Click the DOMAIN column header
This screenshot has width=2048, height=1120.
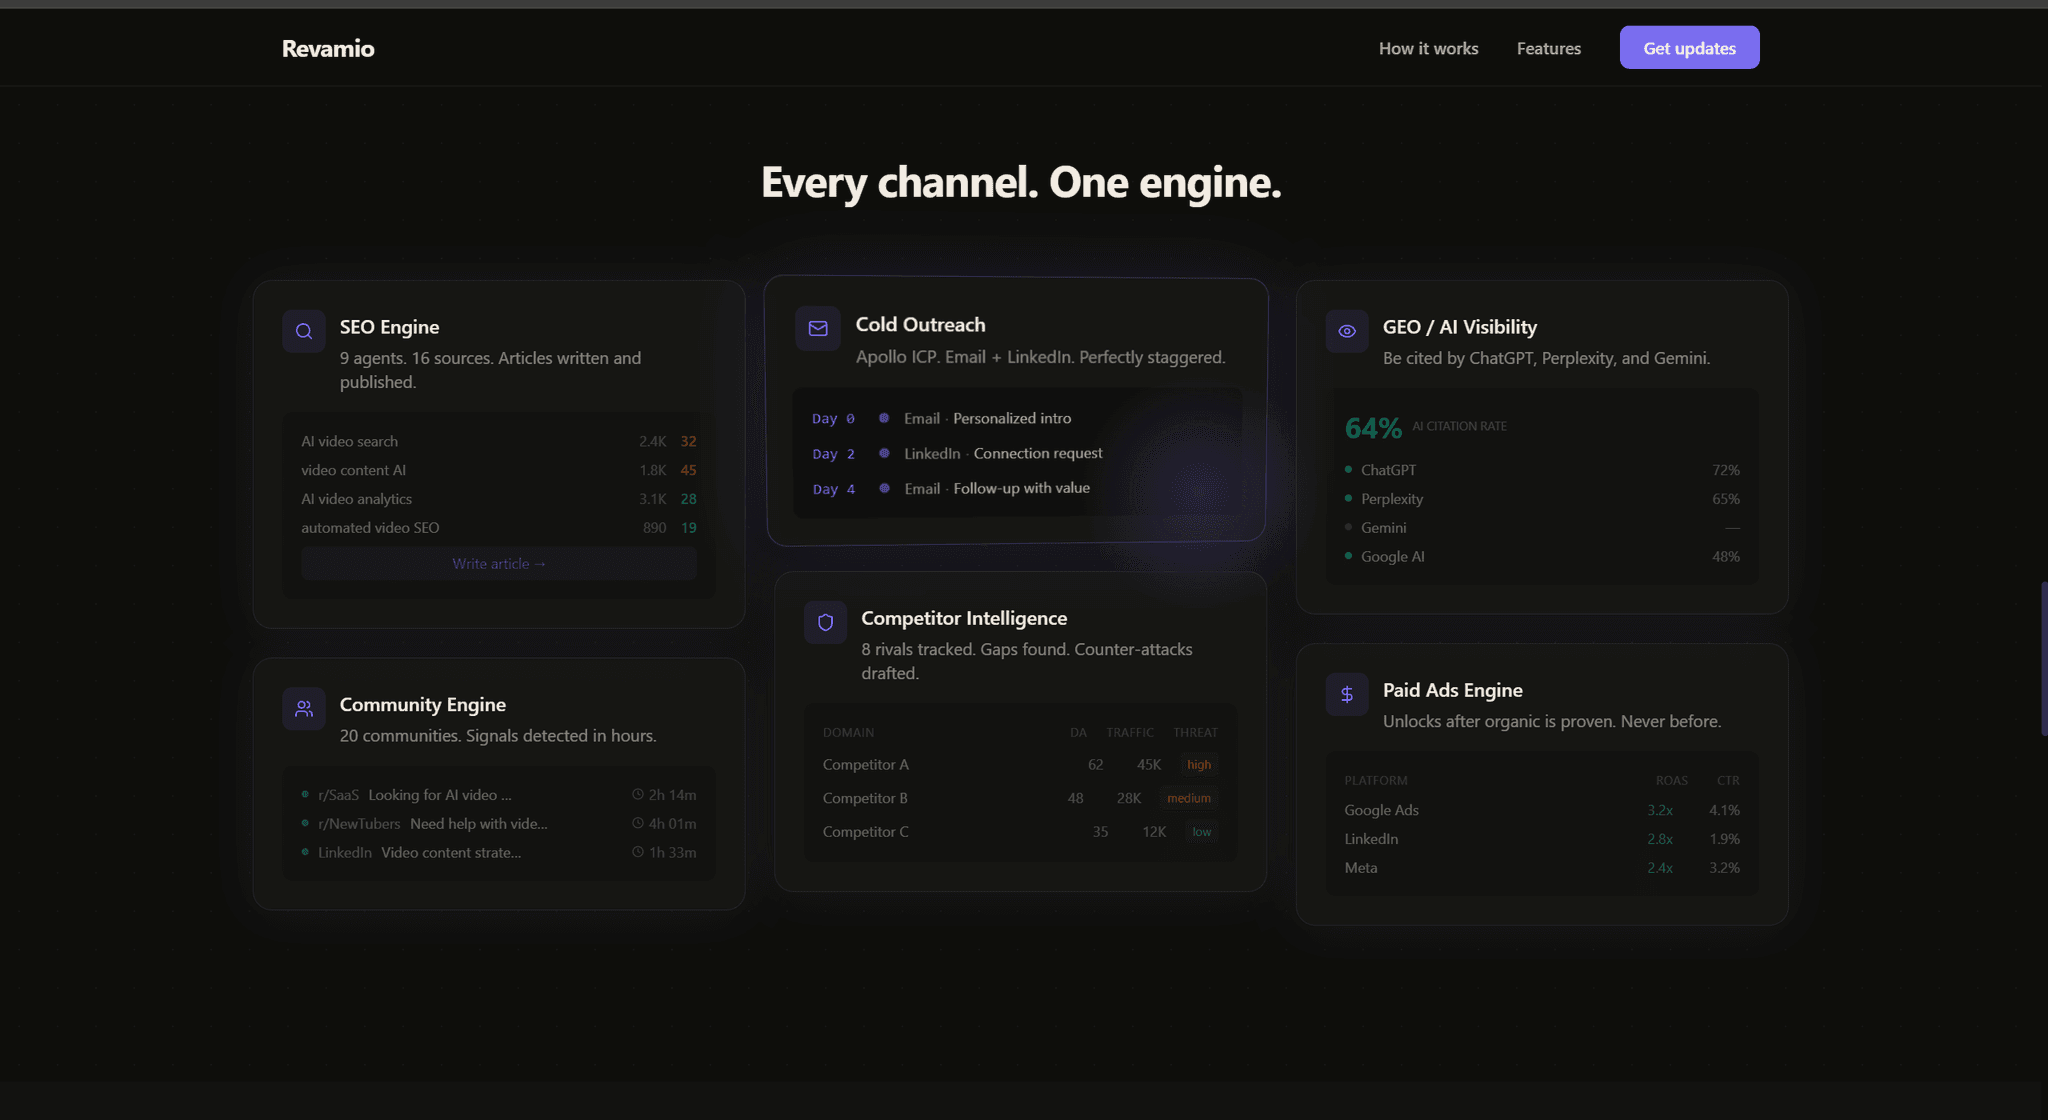848,733
